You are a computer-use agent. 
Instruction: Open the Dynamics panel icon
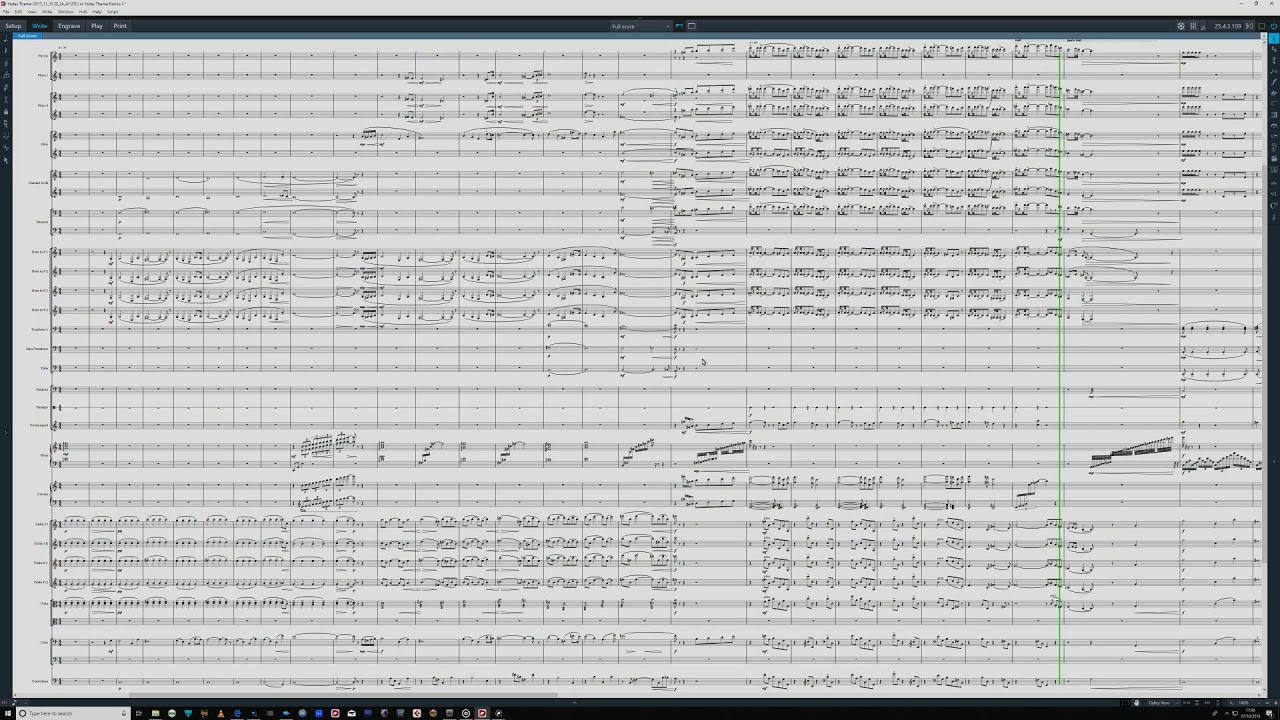[1274, 82]
